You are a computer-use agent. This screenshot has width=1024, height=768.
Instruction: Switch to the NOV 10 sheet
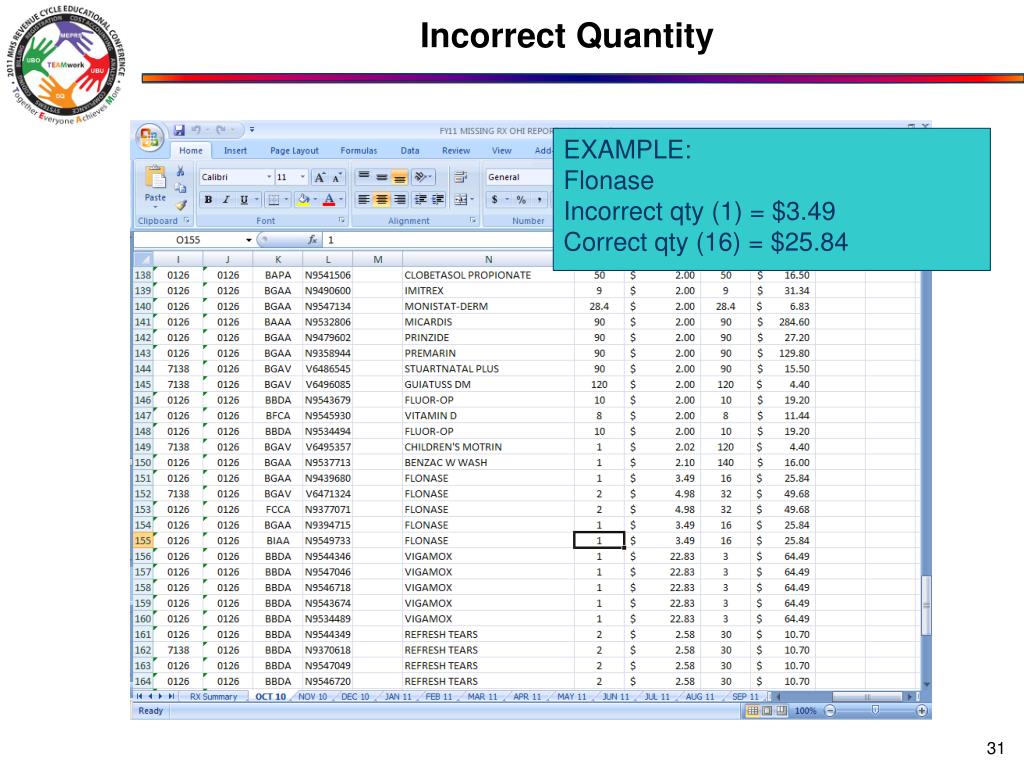(x=313, y=697)
